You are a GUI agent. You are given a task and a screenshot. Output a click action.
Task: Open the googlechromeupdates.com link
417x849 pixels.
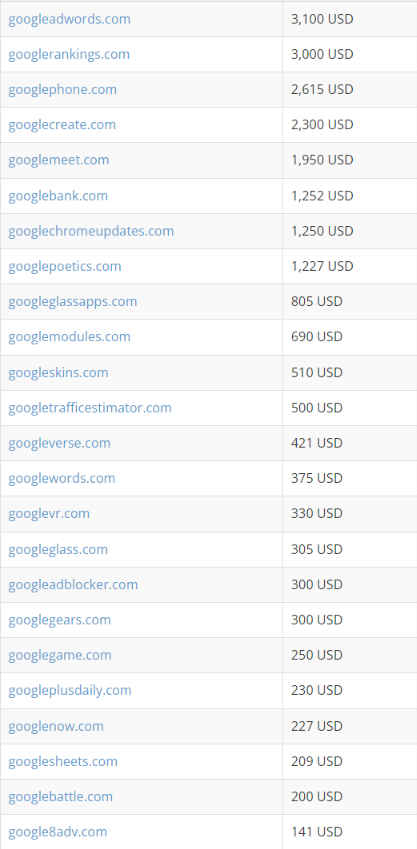tap(91, 231)
